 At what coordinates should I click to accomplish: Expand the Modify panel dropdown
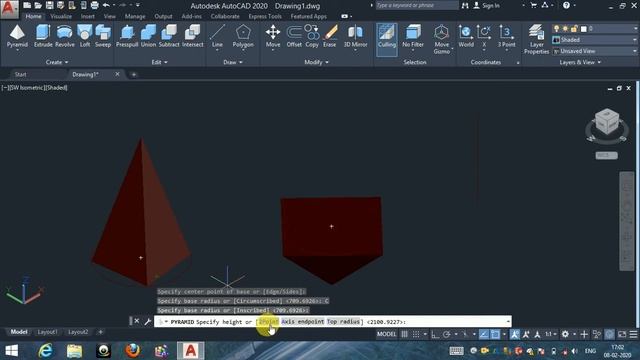click(316, 62)
